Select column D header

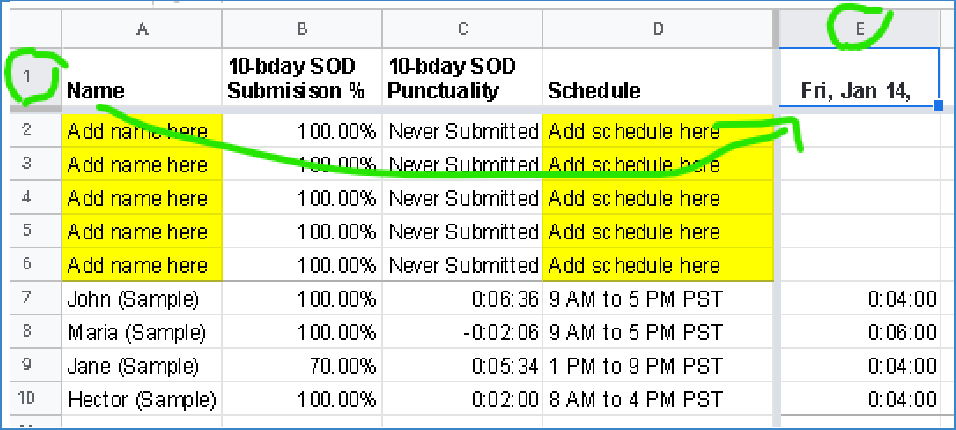(x=657, y=30)
